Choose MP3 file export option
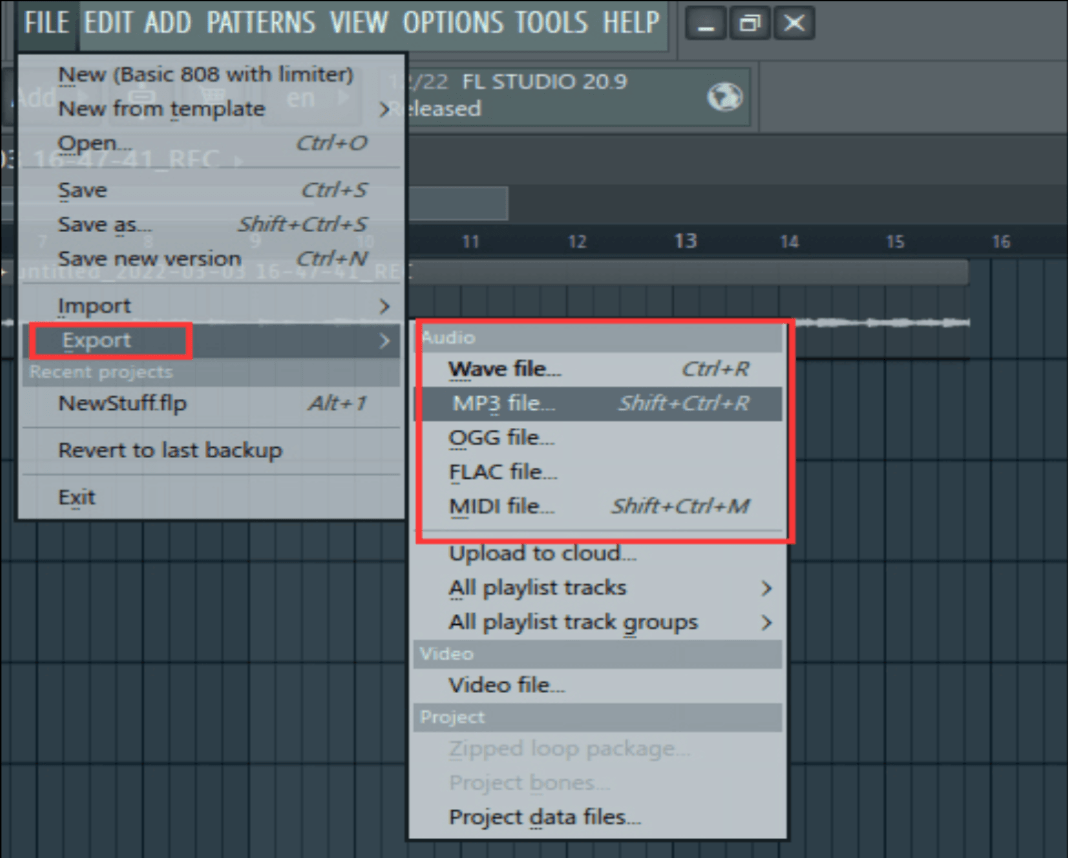This screenshot has width=1068, height=858. pos(502,404)
